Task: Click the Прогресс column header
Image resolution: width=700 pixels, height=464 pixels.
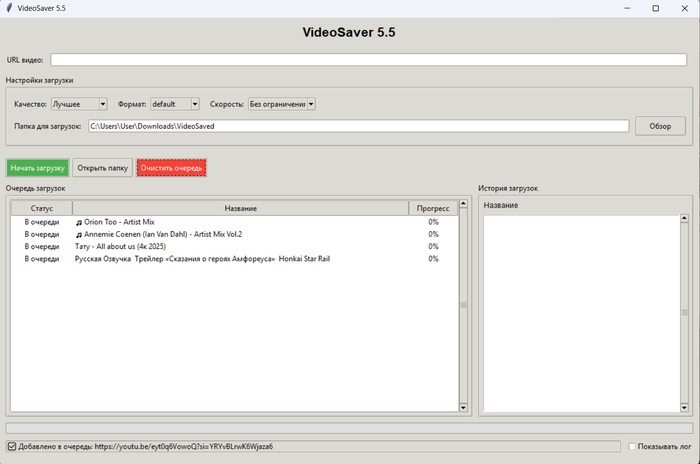Action: click(433, 208)
